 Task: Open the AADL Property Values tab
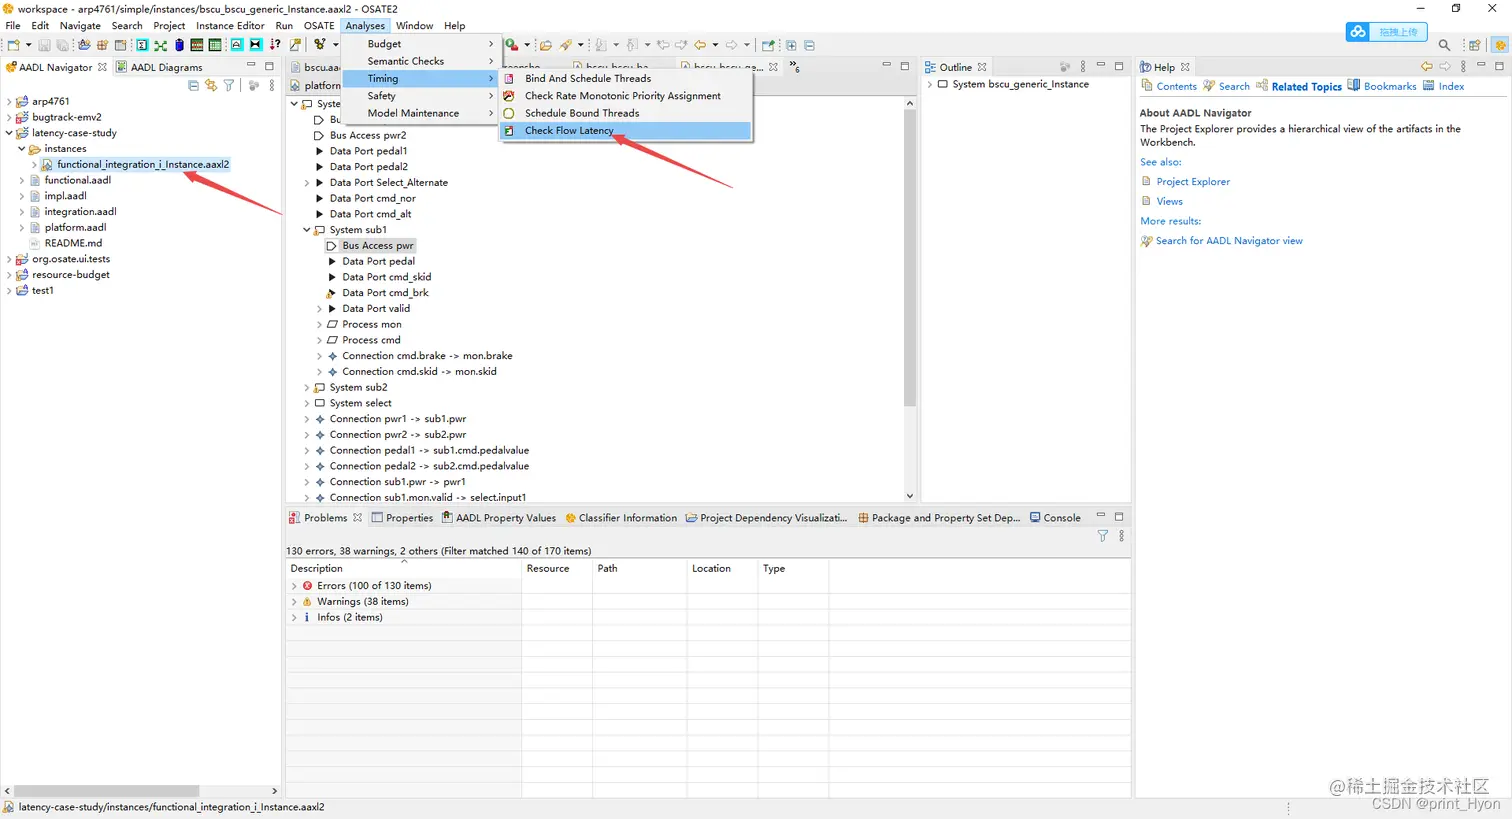498,518
